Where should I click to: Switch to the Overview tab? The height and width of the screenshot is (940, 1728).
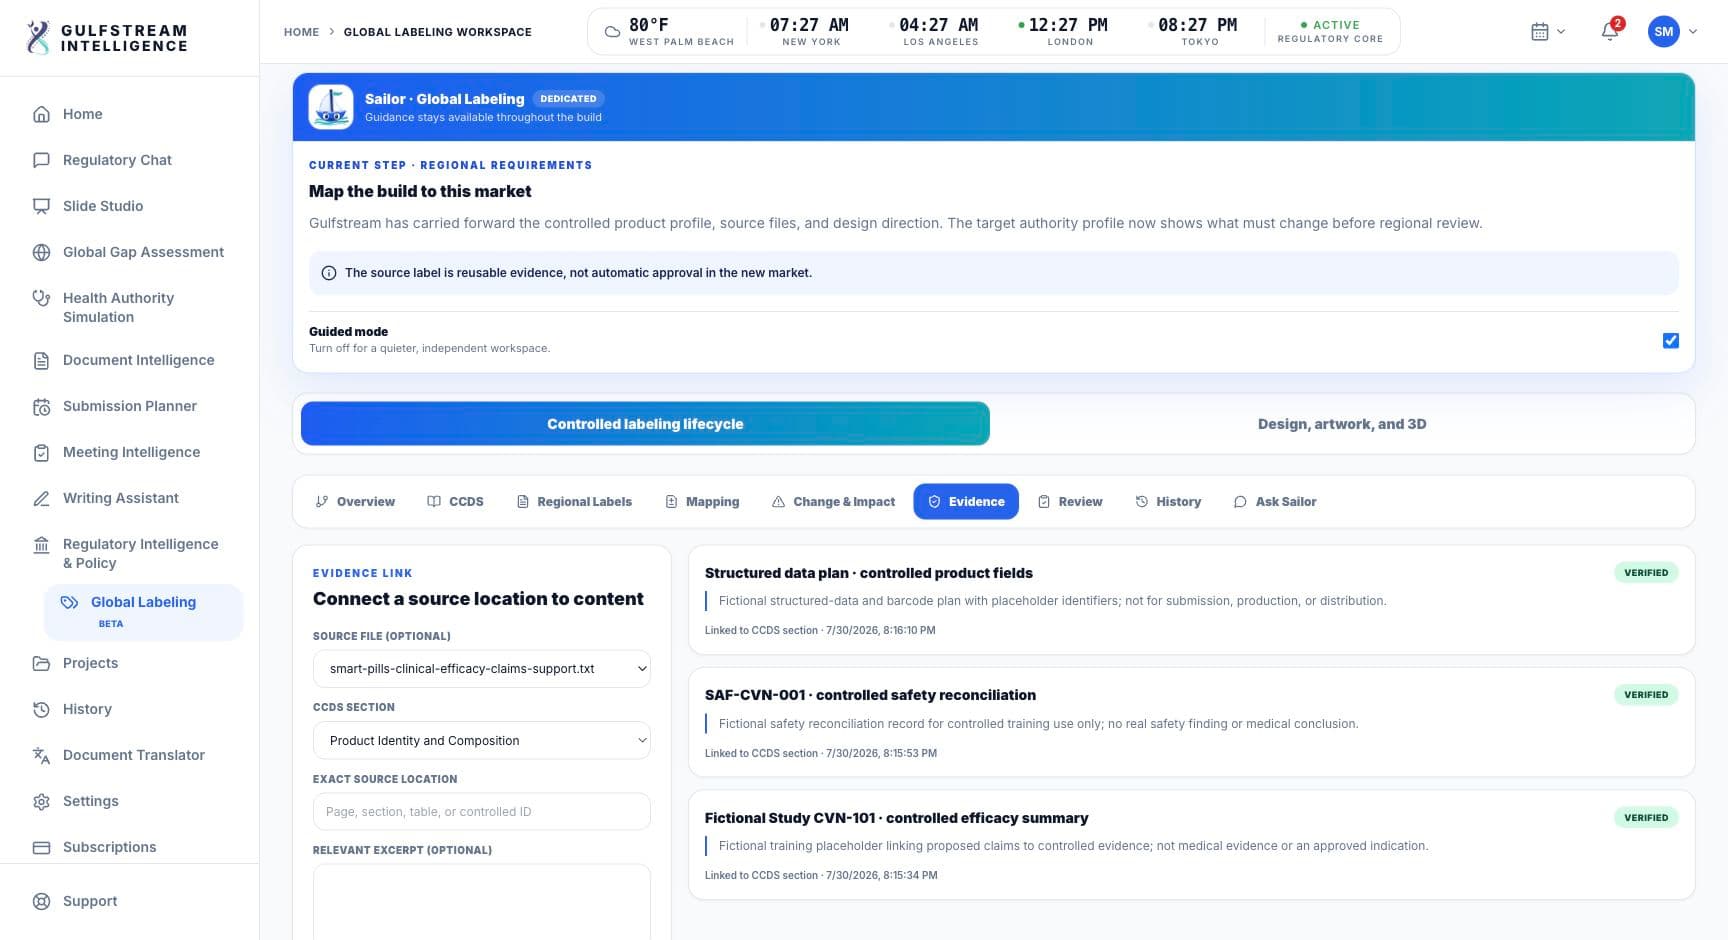click(x=355, y=502)
